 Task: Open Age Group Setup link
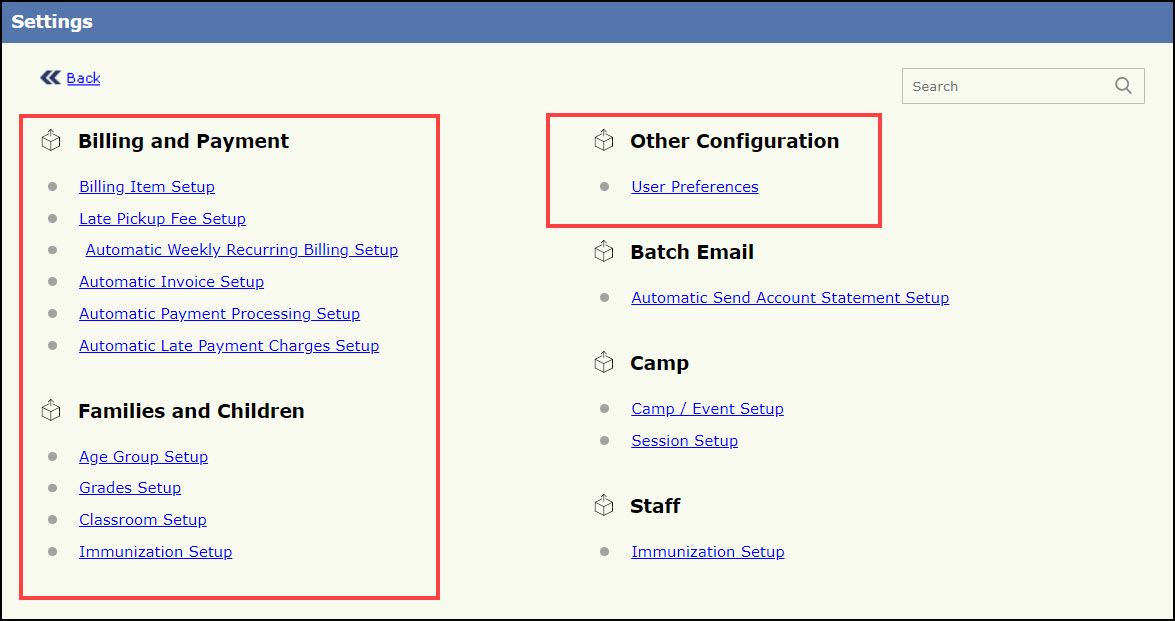(x=143, y=457)
